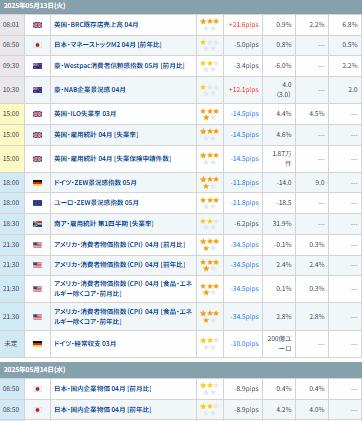Click the star rating for ドイツ・経常収支 row
This screenshot has width=363, height=421.
[209, 344]
